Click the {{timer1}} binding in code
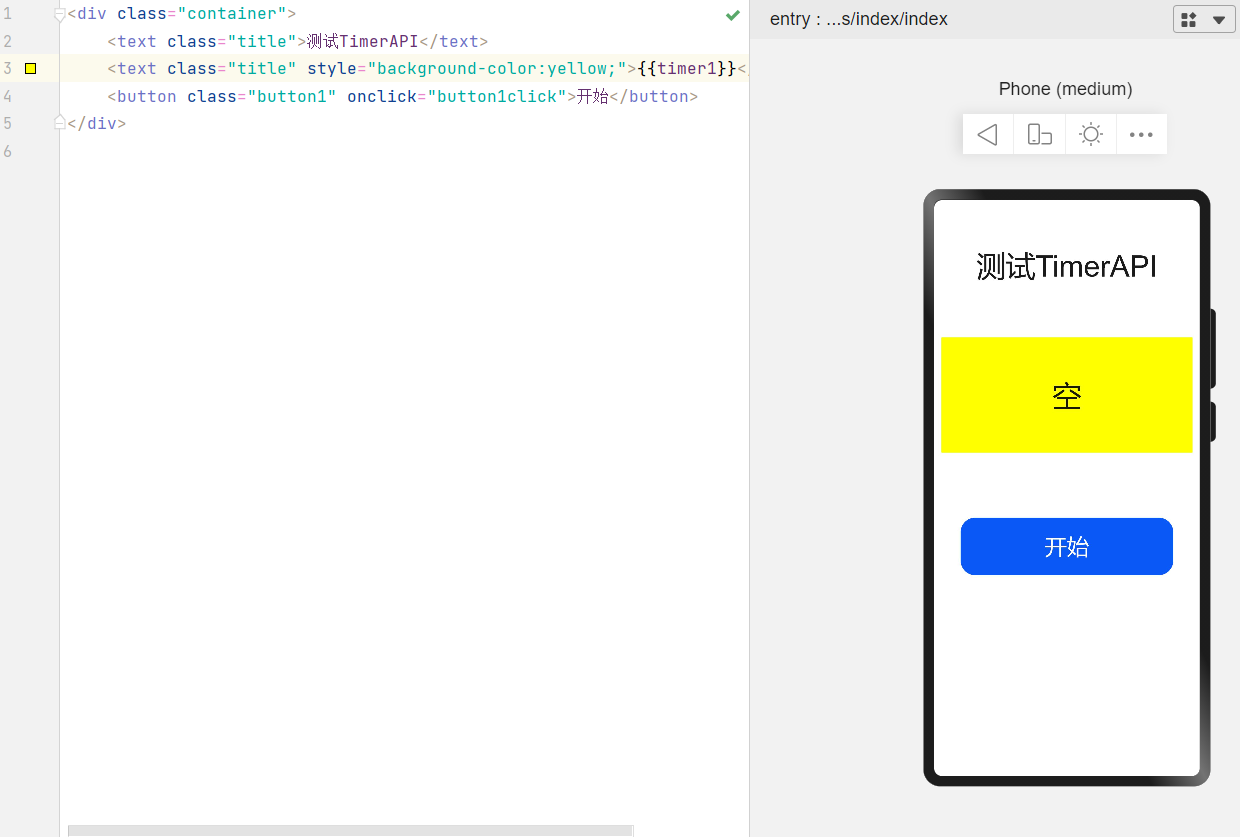 [x=687, y=69]
